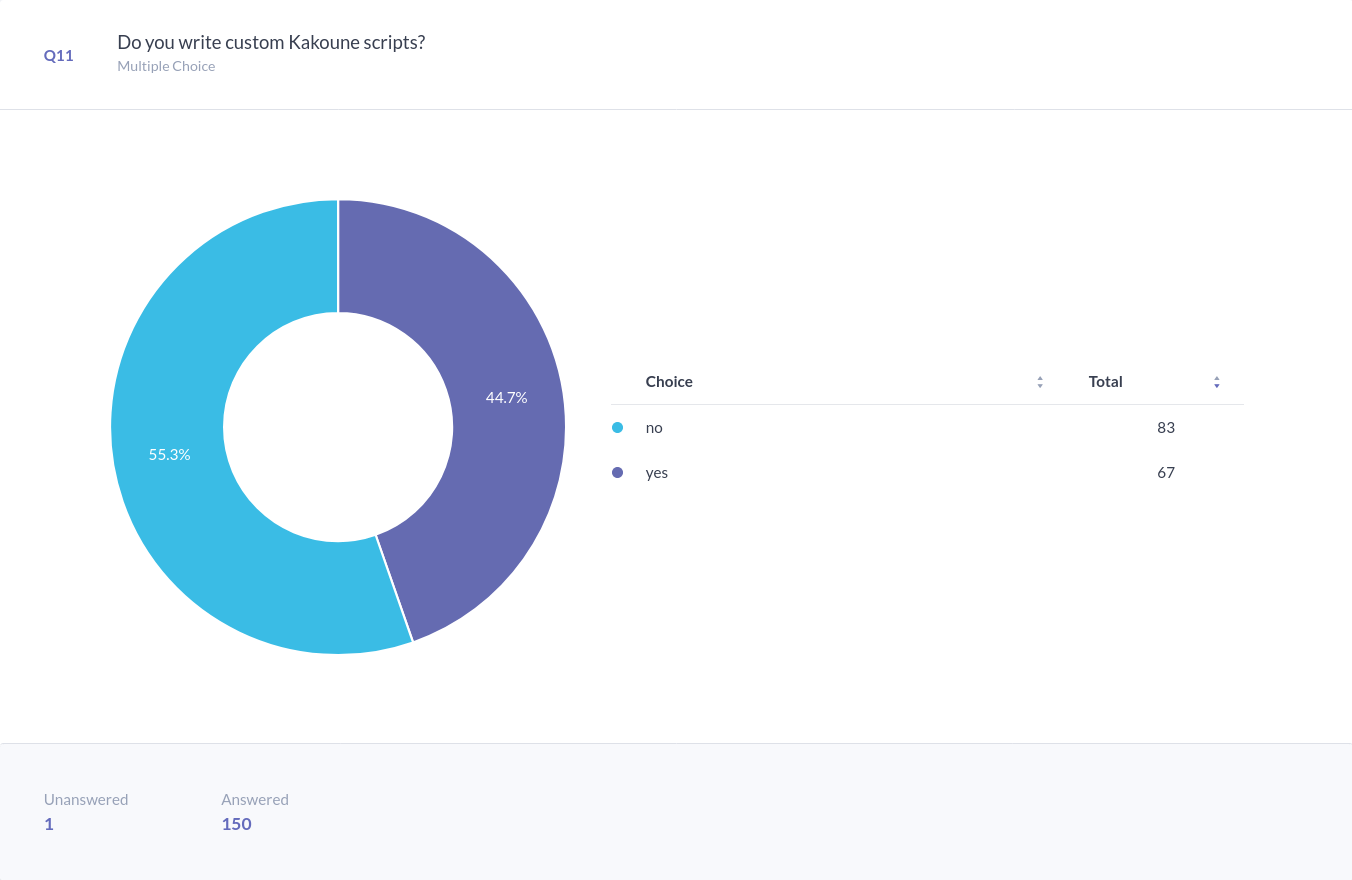Click the question title about Kakoune scripts
1352x880 pixels.
(x=271, y=43)
